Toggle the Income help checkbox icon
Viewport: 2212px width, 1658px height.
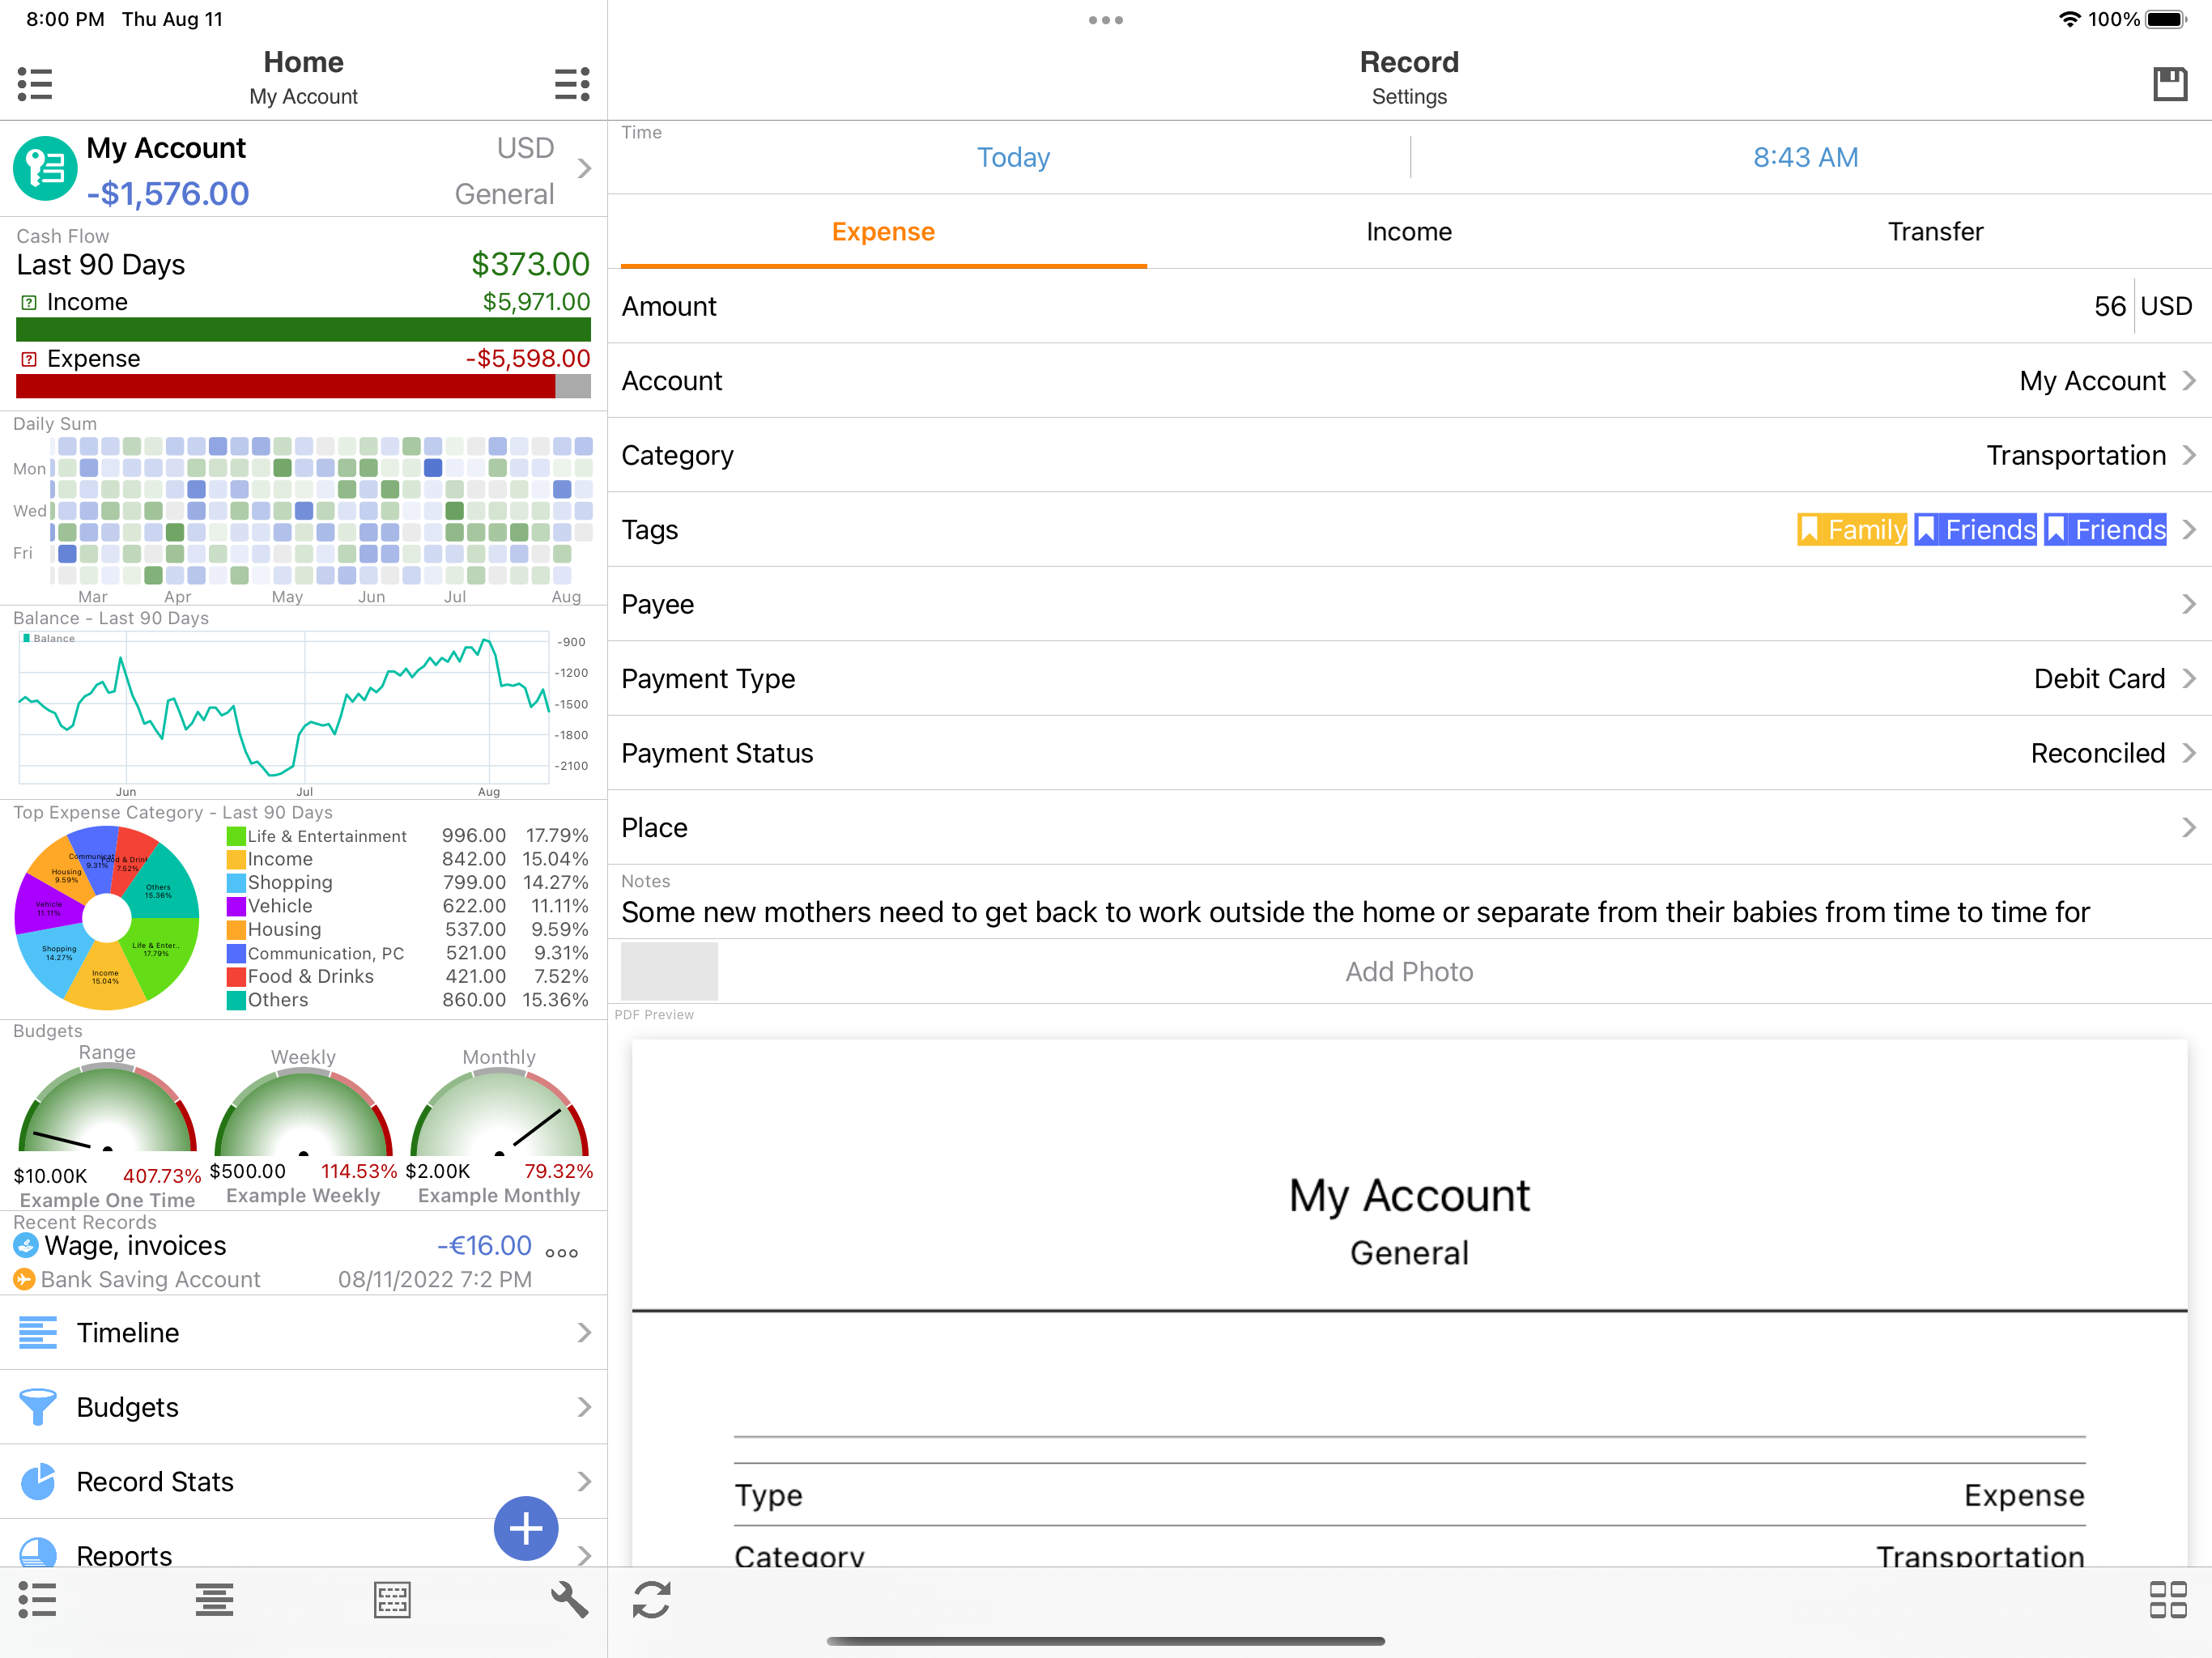point(29,302)
